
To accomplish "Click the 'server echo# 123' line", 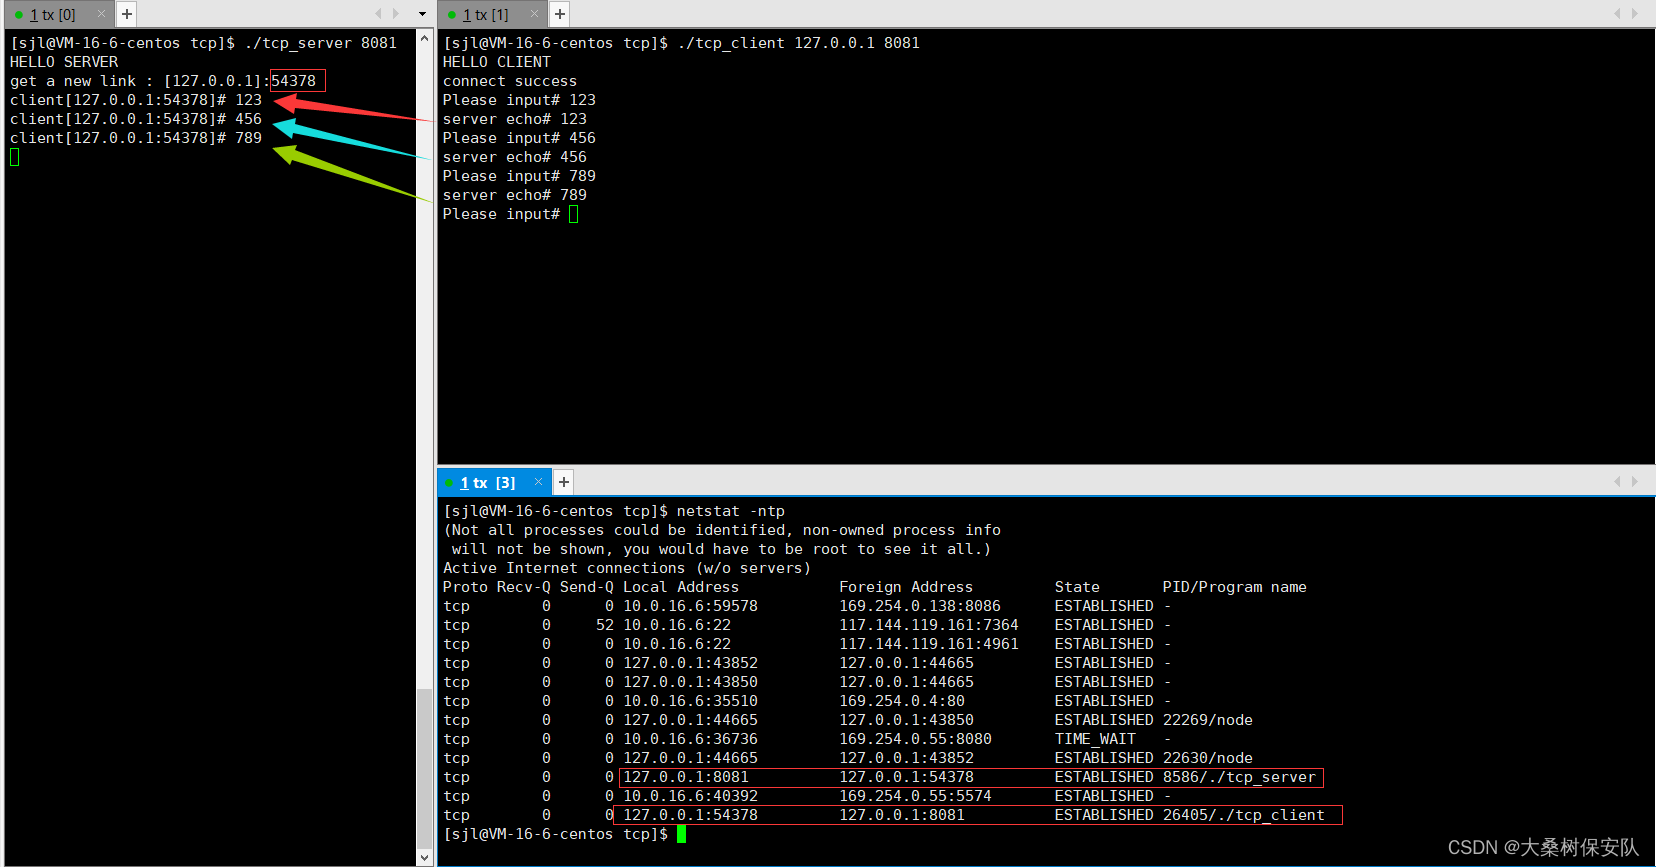I will (515, 119).
